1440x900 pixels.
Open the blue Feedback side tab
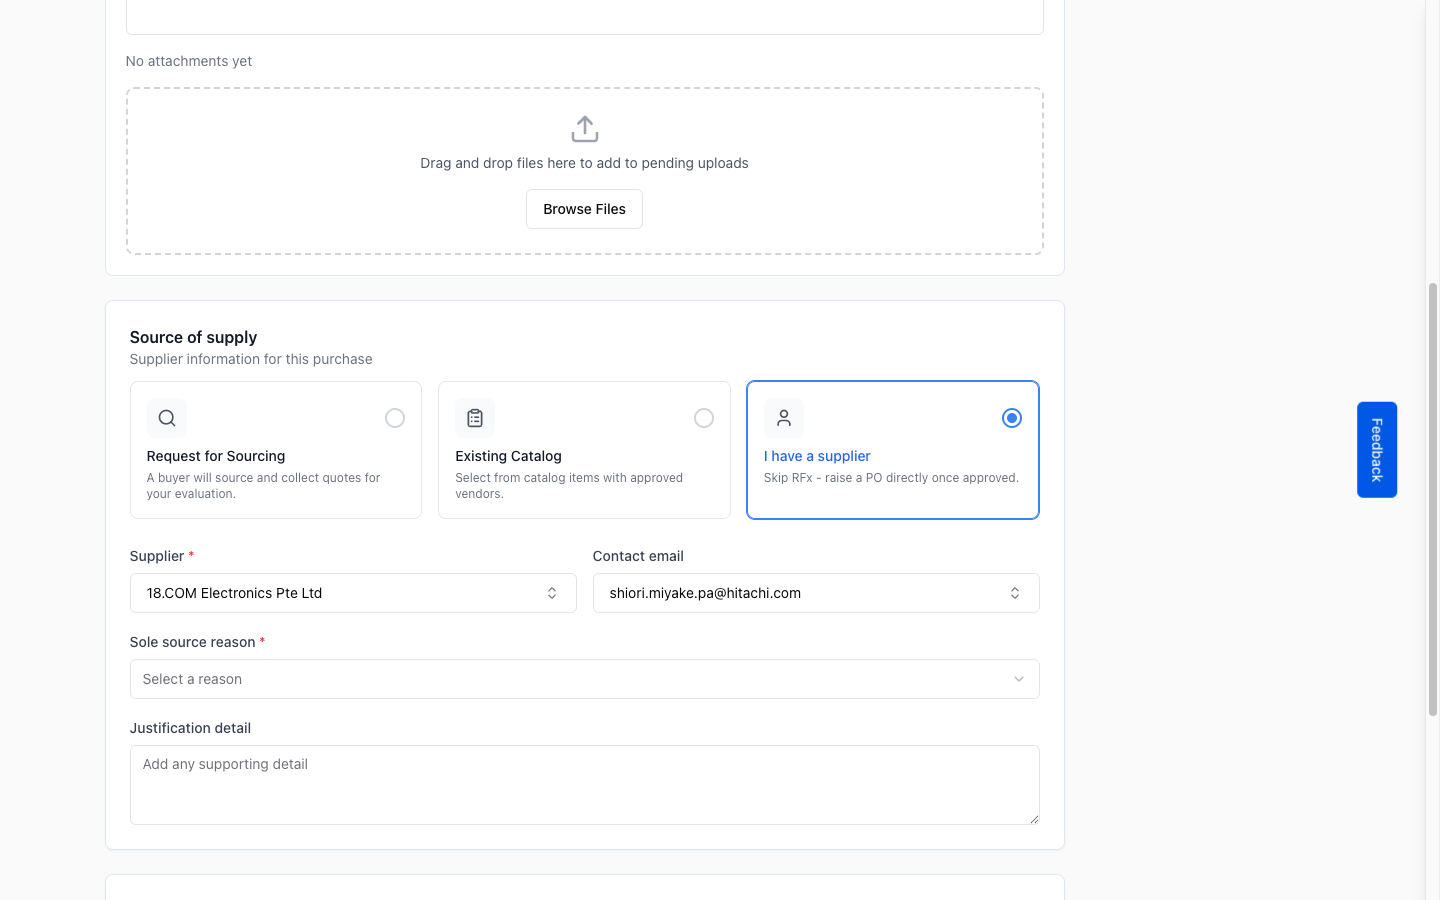point(1377,450)
